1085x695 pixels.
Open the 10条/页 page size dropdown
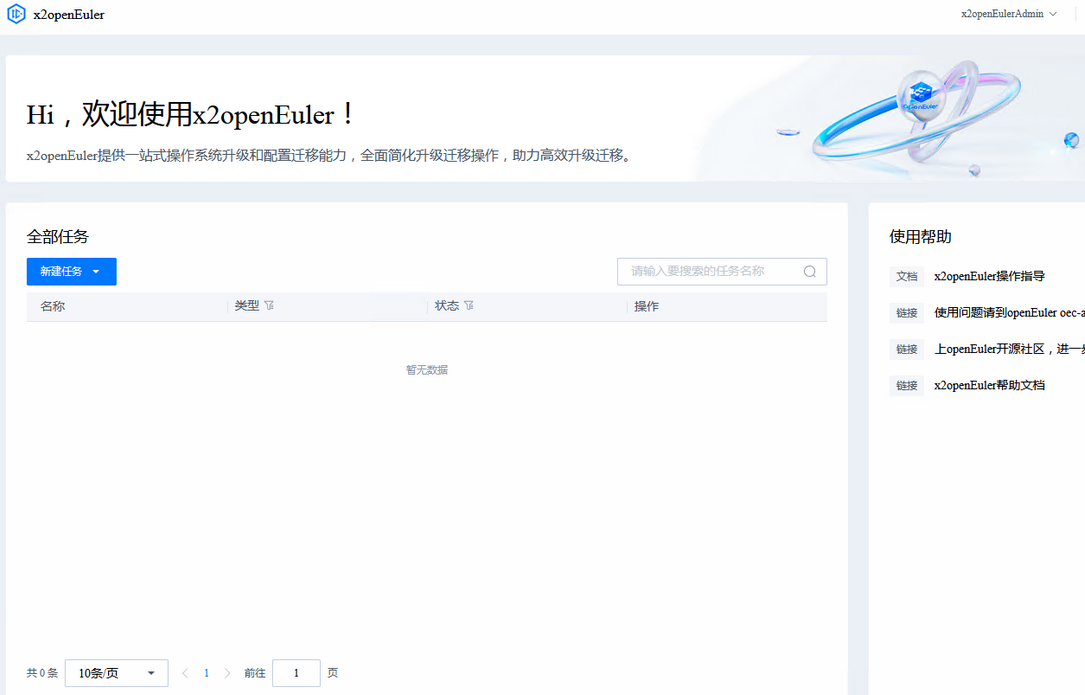click(116, 673)
